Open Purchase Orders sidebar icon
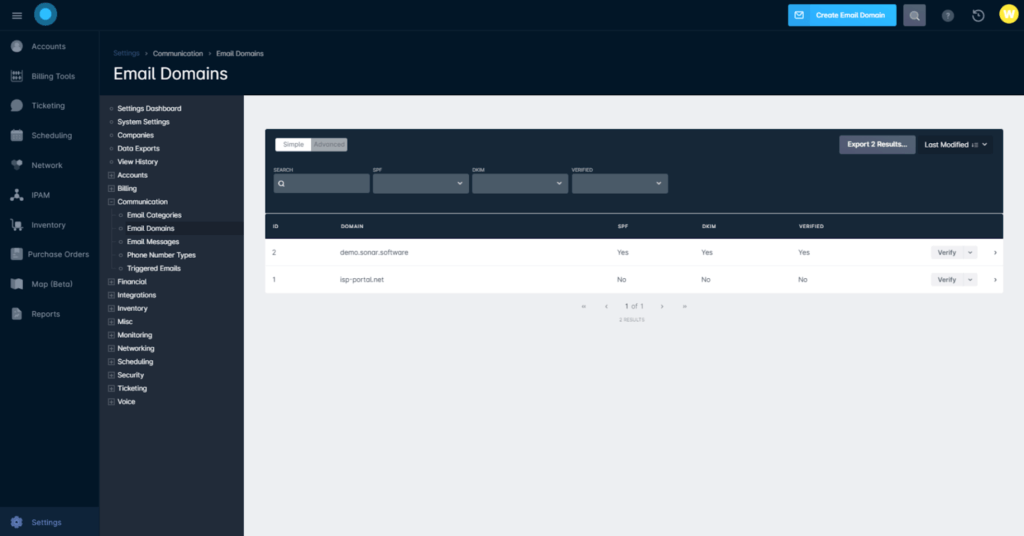The height and width of the screenshot is (536, 1024). [x=17, y=255]
